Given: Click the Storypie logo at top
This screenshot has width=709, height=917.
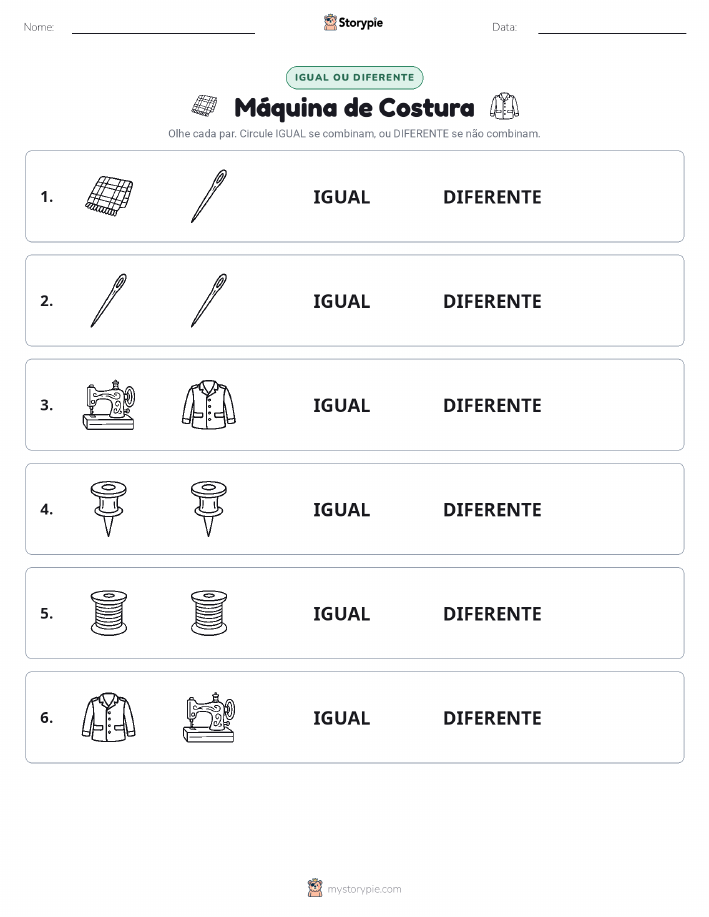Looking at the screenshot, I should (x=353, y=22).
